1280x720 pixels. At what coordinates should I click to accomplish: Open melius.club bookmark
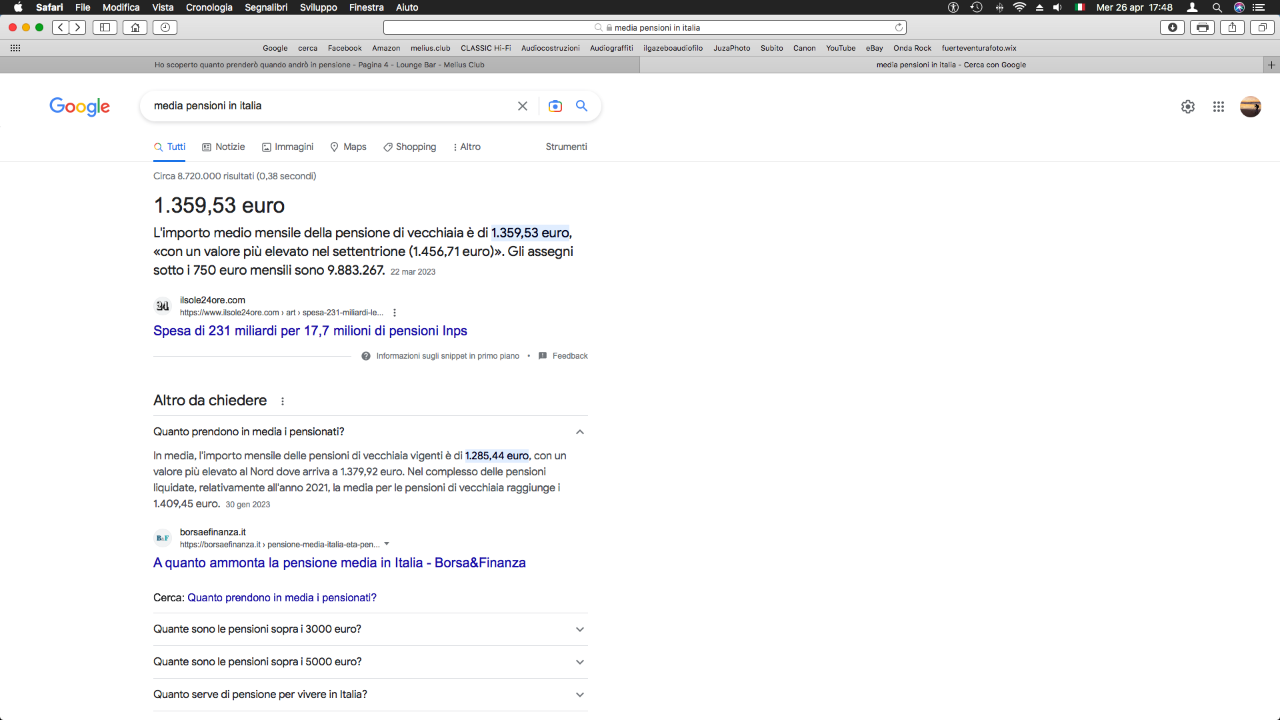point(430,48)
